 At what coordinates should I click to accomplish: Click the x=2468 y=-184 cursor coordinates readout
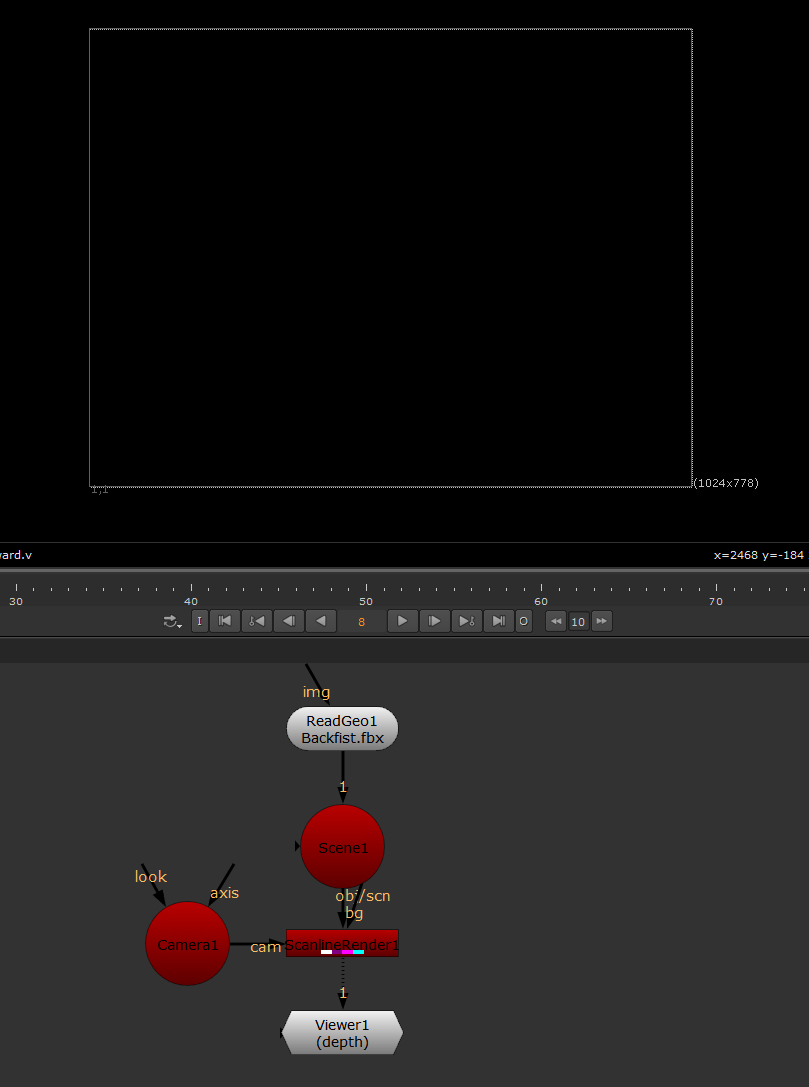click(758, 555)
